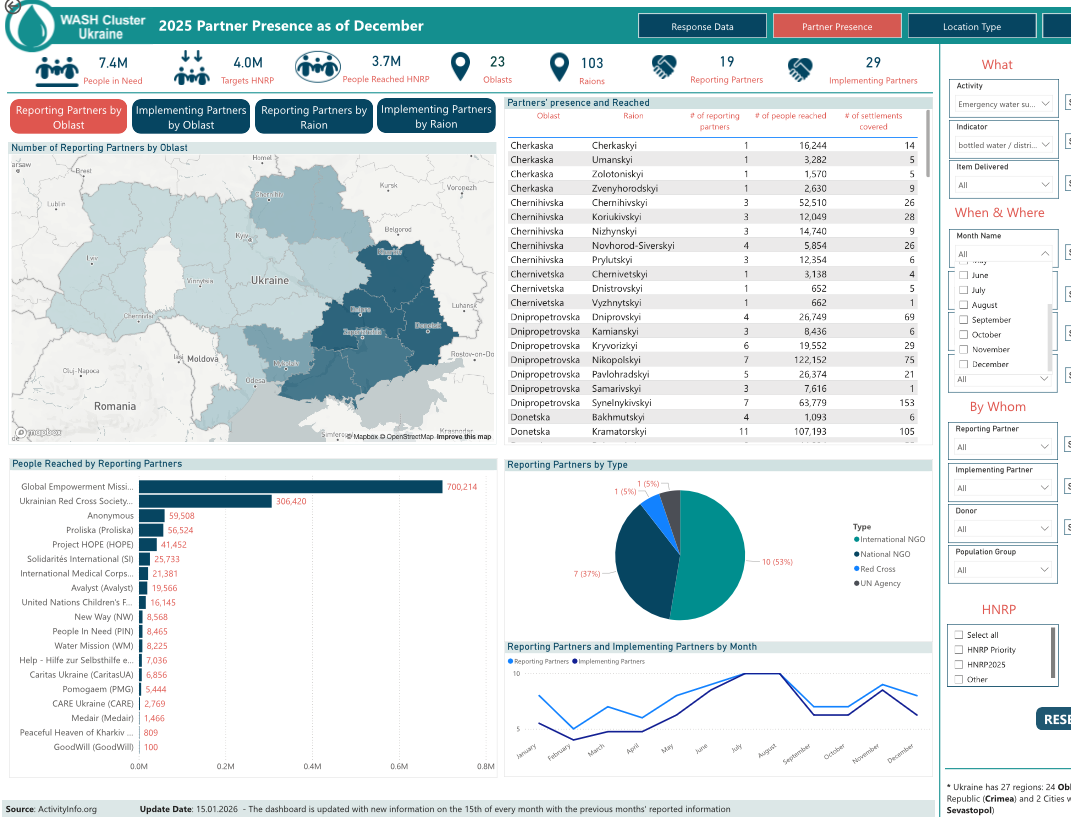Viewport: 1071px width, 817px height.
Task: Enable the Select all HNRP checkbox
Action: click(x=959, y=635)
